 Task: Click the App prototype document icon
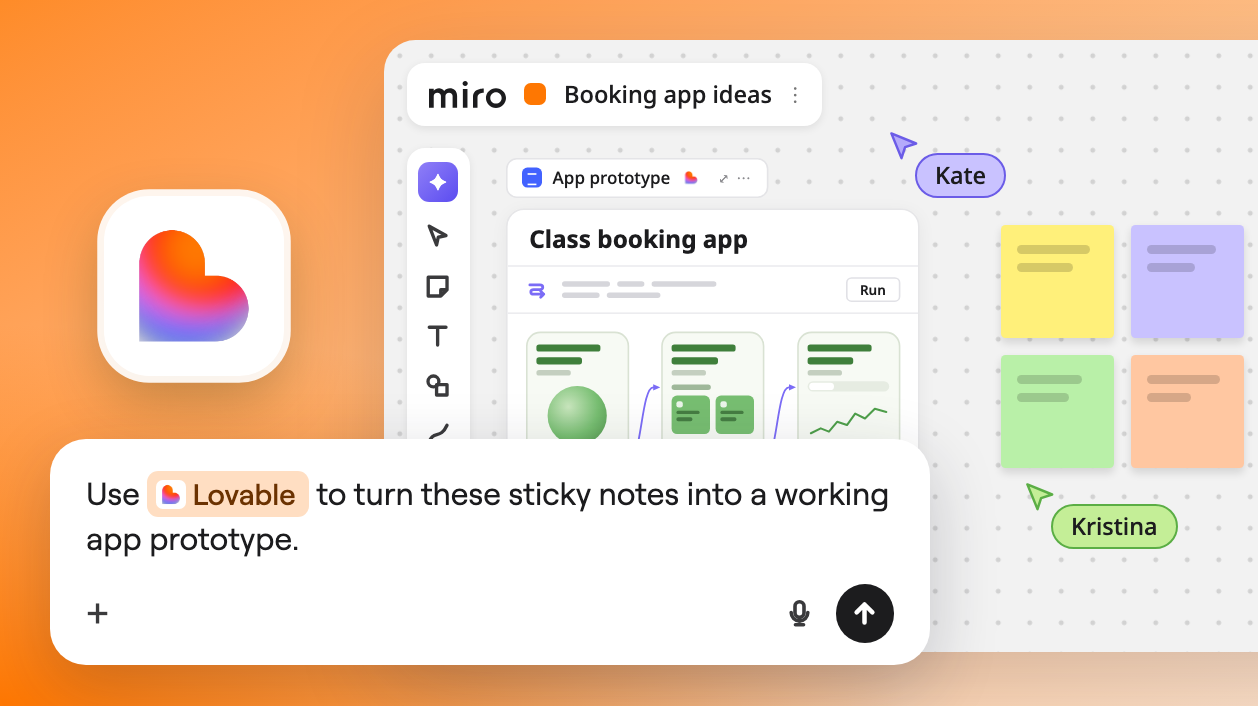click(532, 178)
